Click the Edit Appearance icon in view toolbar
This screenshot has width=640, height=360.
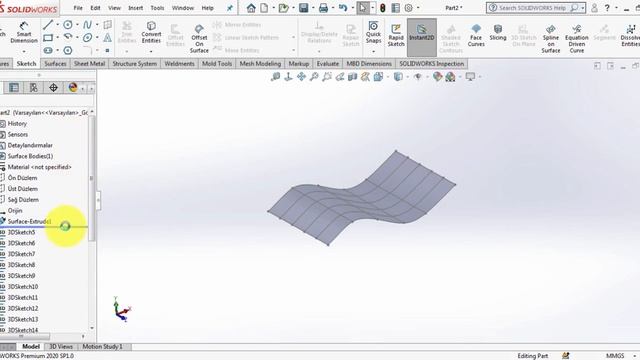(x=437, y=76)
